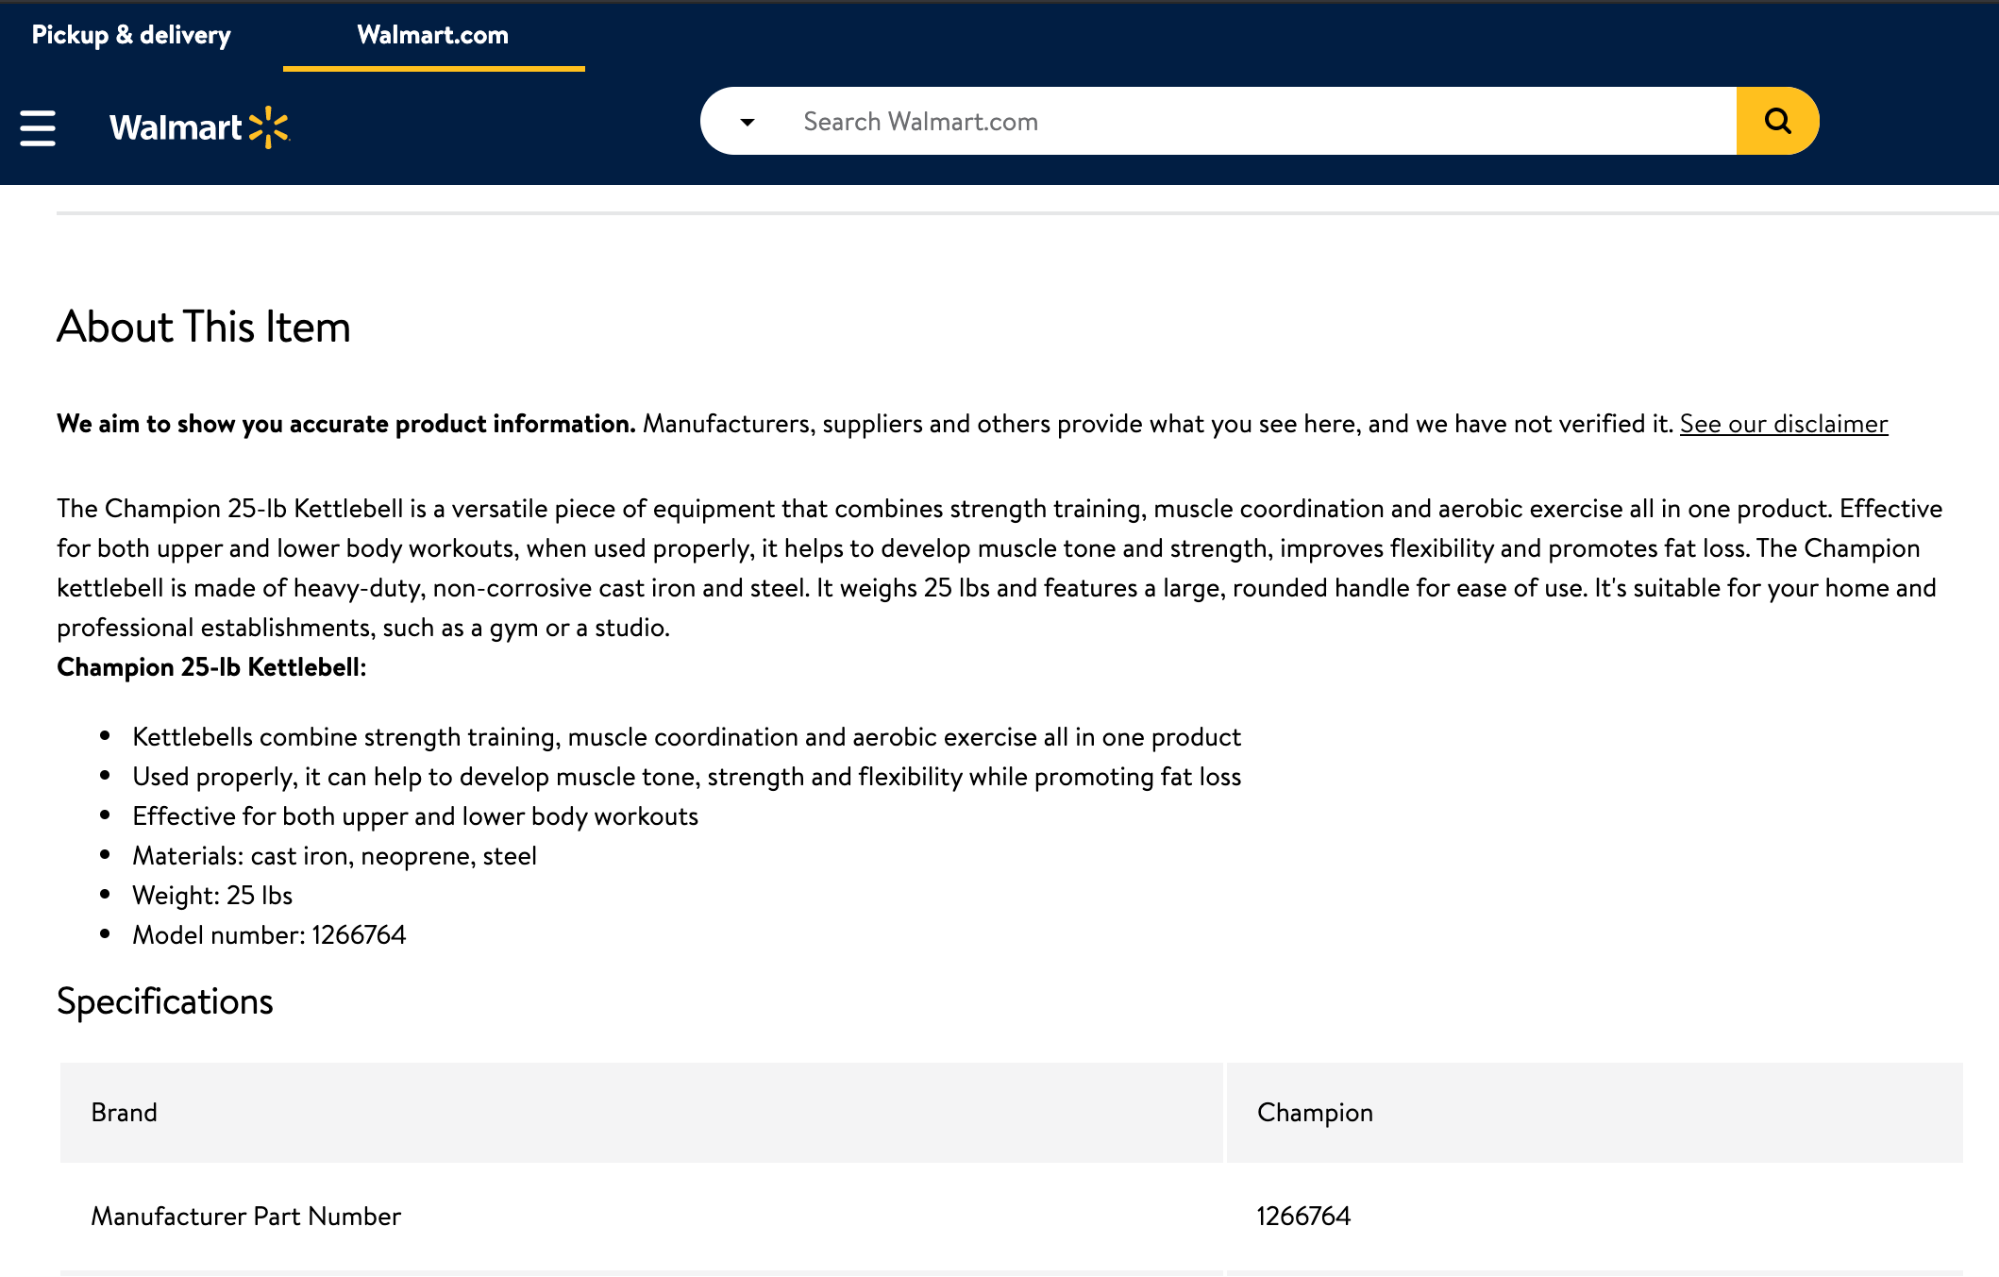Expand the search department dropdown arrow
The width and height of the screenshot is (1999, 1277).
(x=747, y=122)
